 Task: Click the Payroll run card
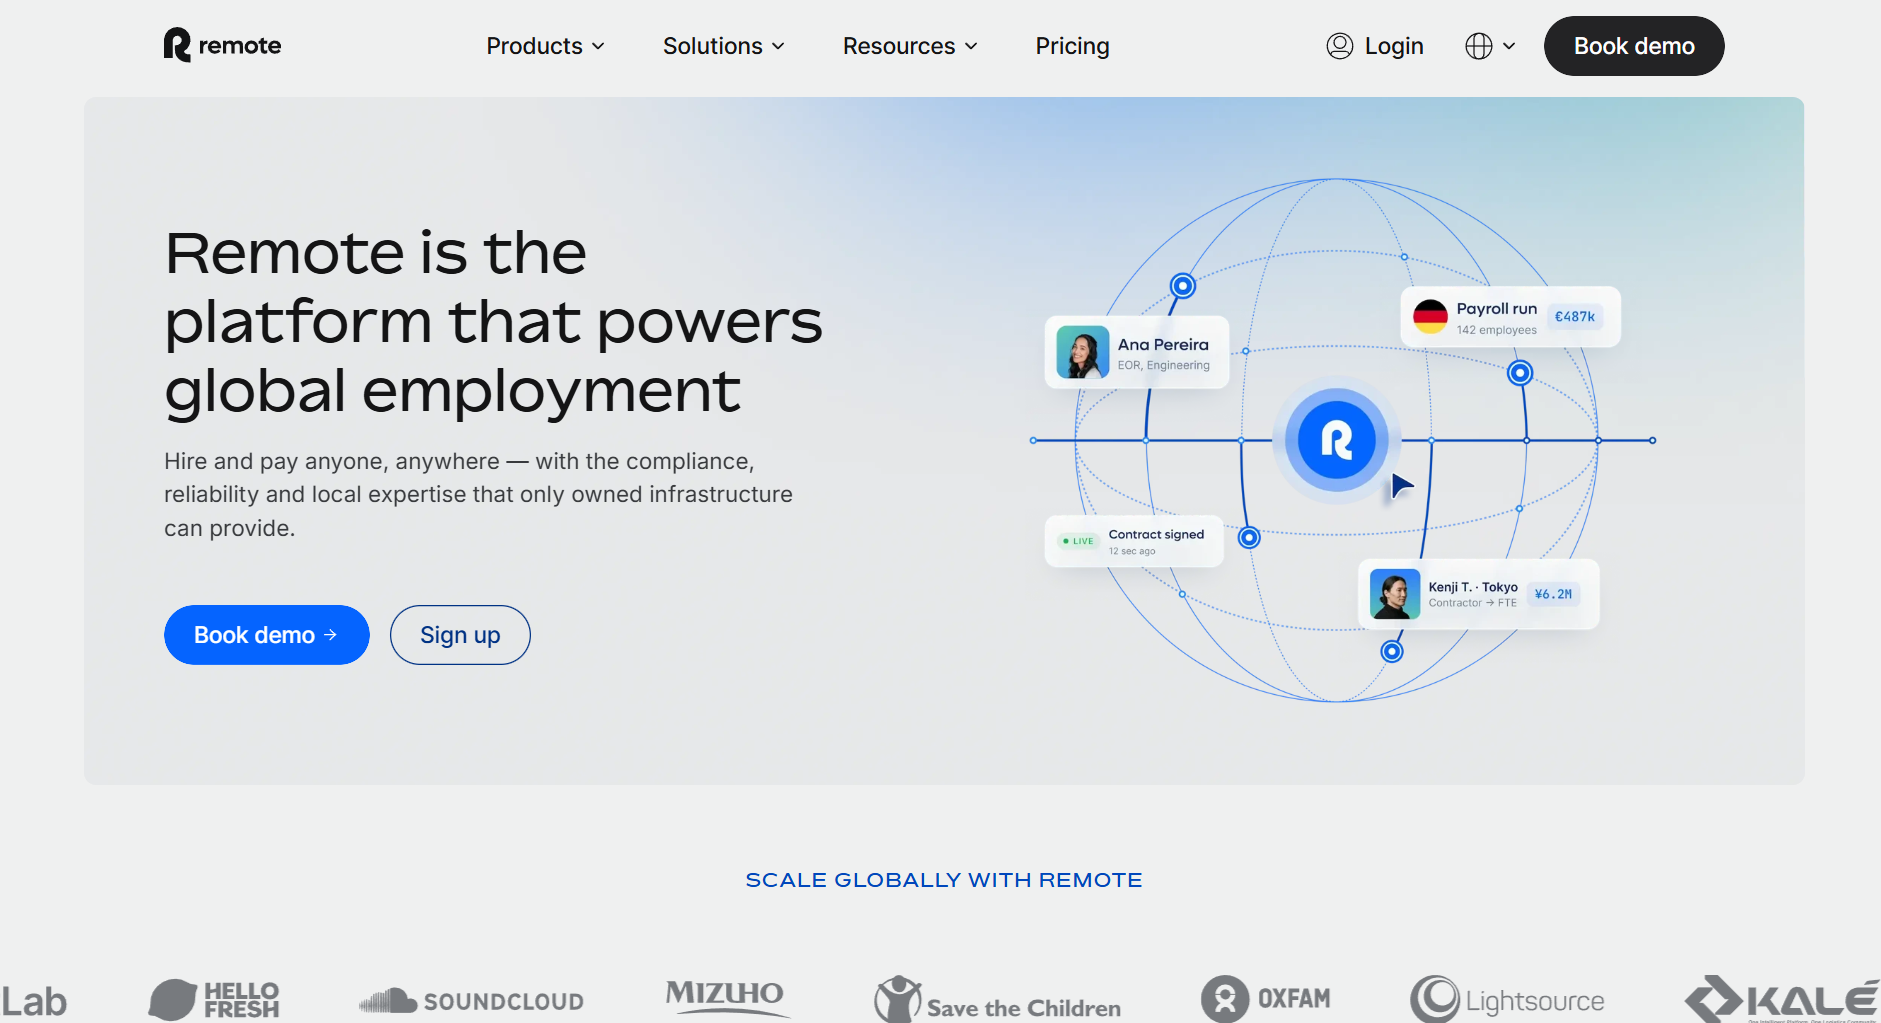point(1510,317)
